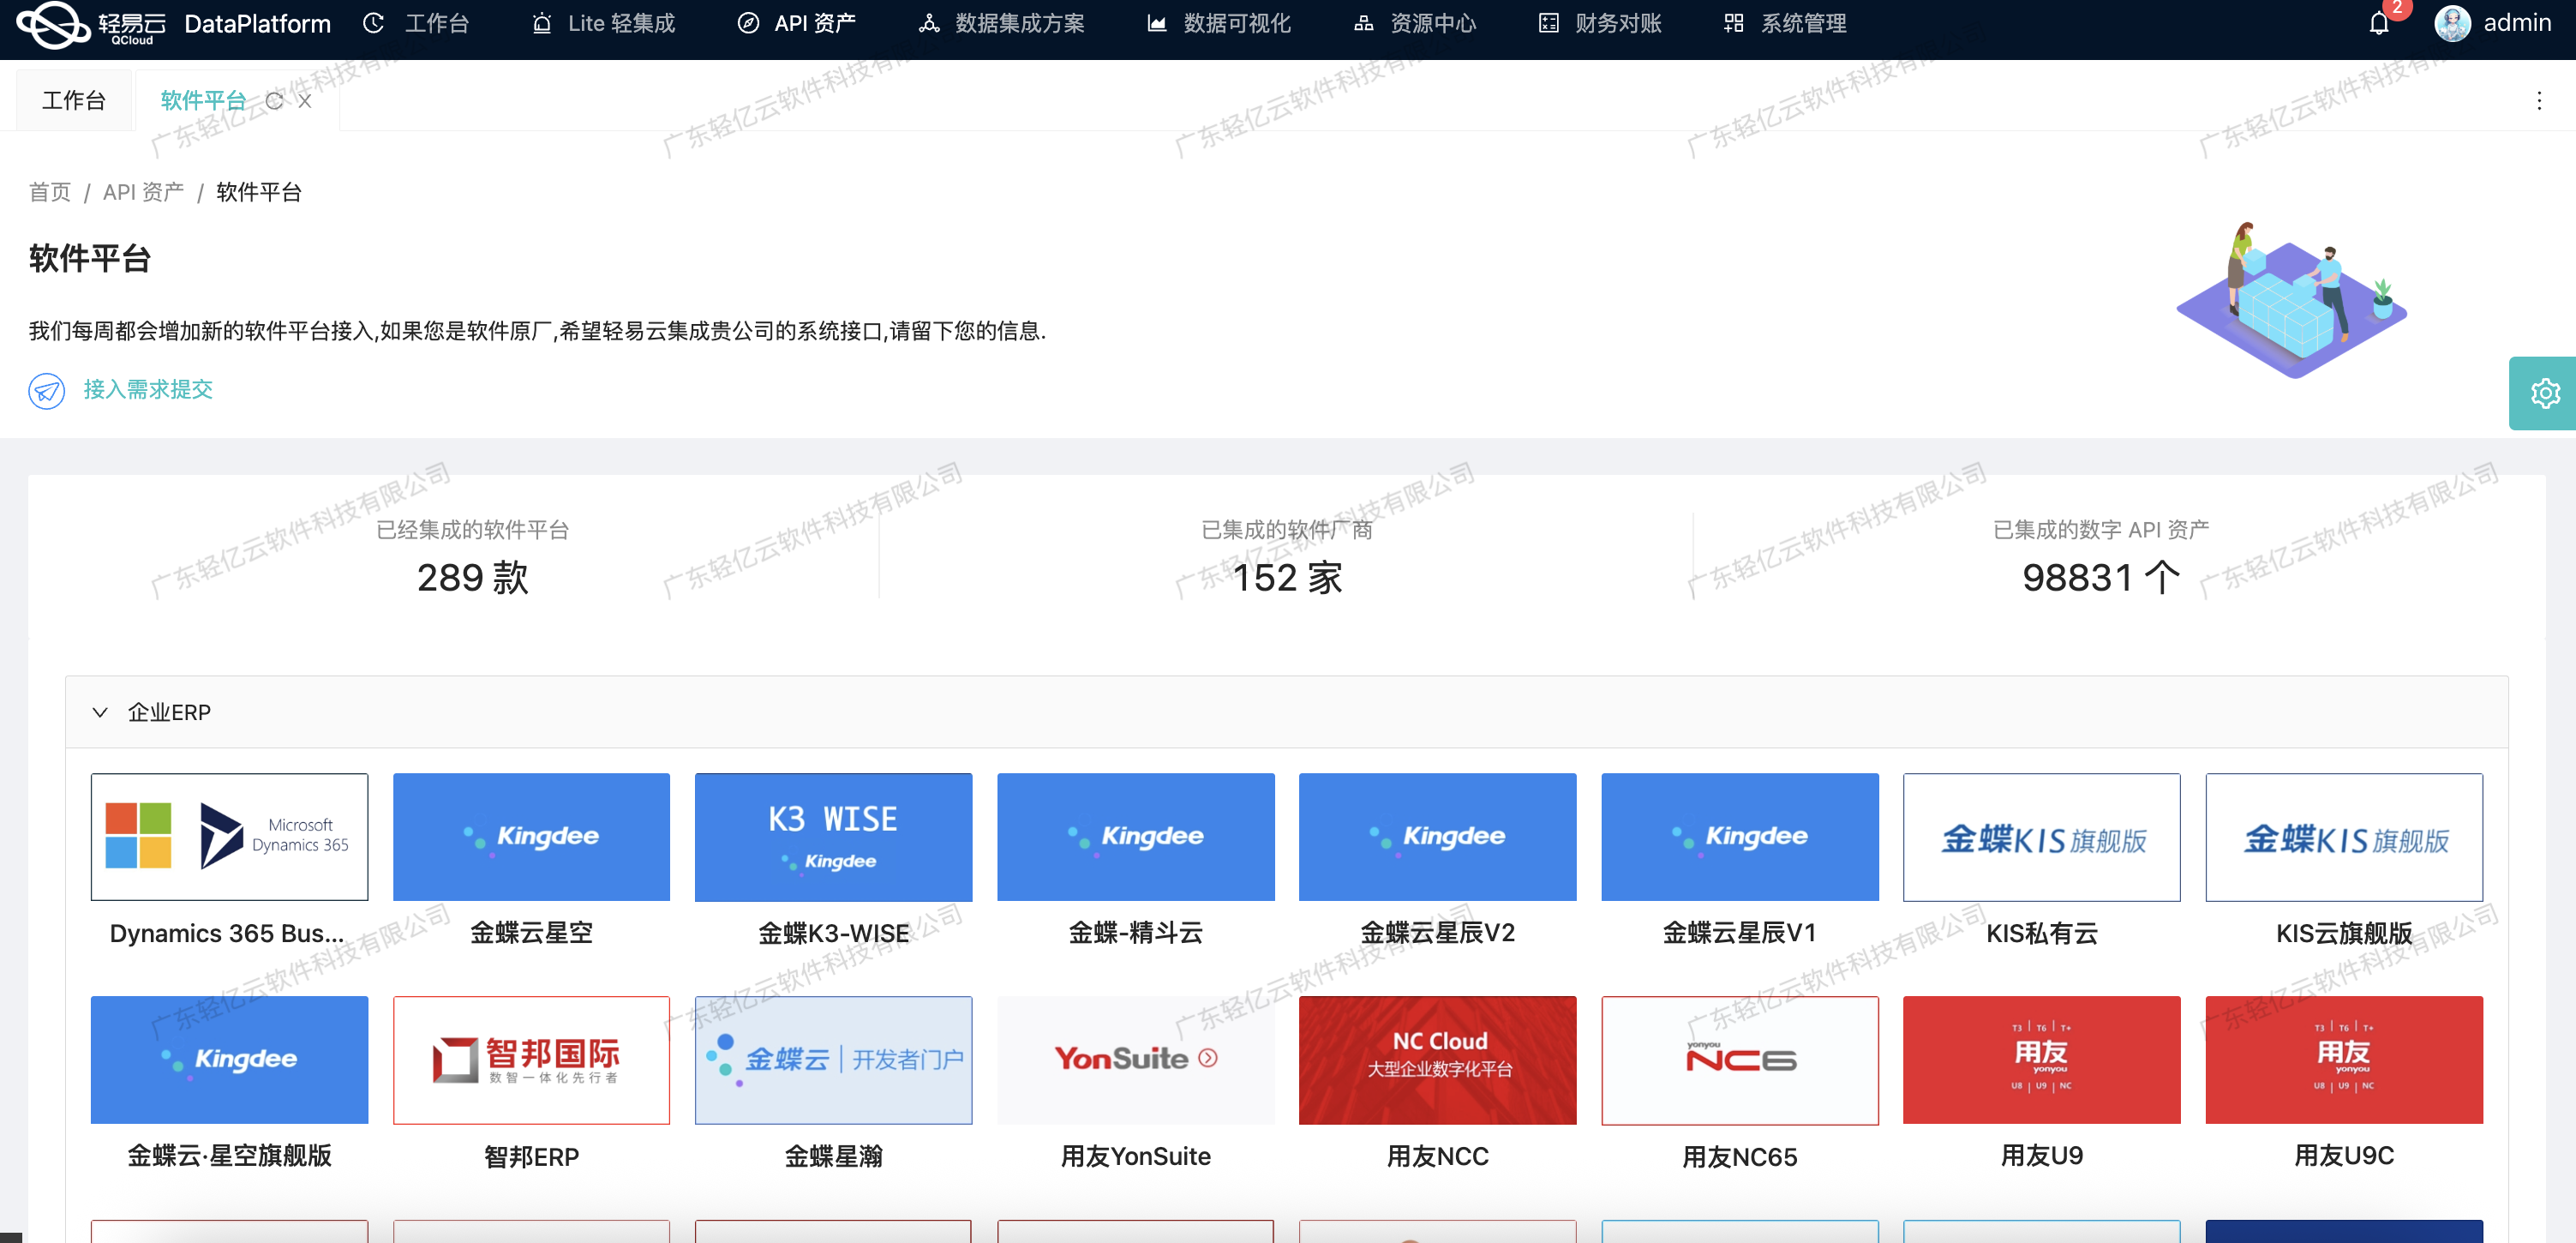Open the Dynamics 365 Business platform card
This screenshot has height=1243, width=2576.
[229, 861]
